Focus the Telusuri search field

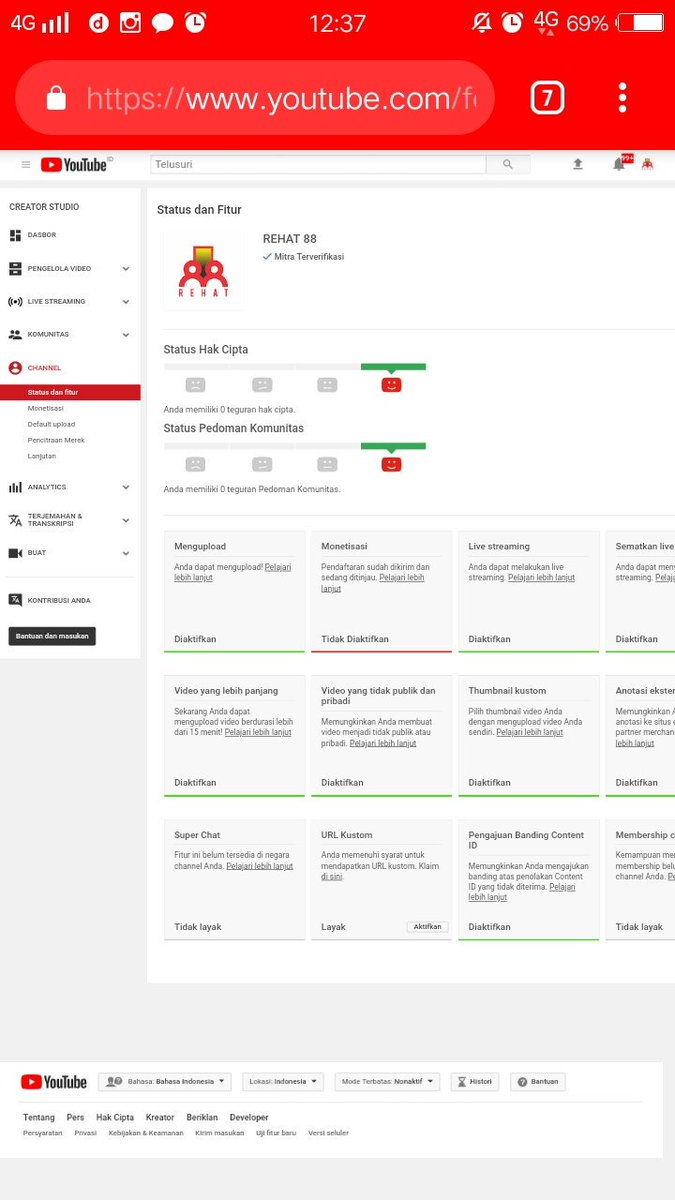click(318, 165)
